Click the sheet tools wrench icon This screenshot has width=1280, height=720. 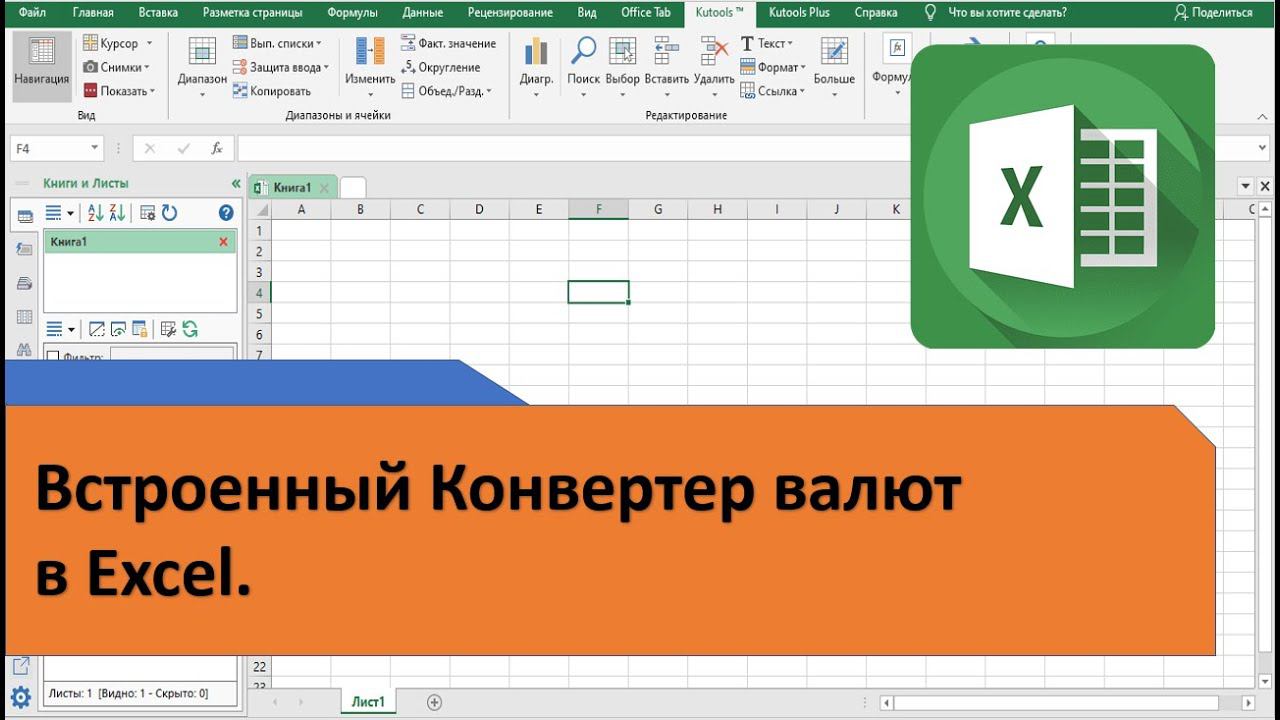[168, 328]
